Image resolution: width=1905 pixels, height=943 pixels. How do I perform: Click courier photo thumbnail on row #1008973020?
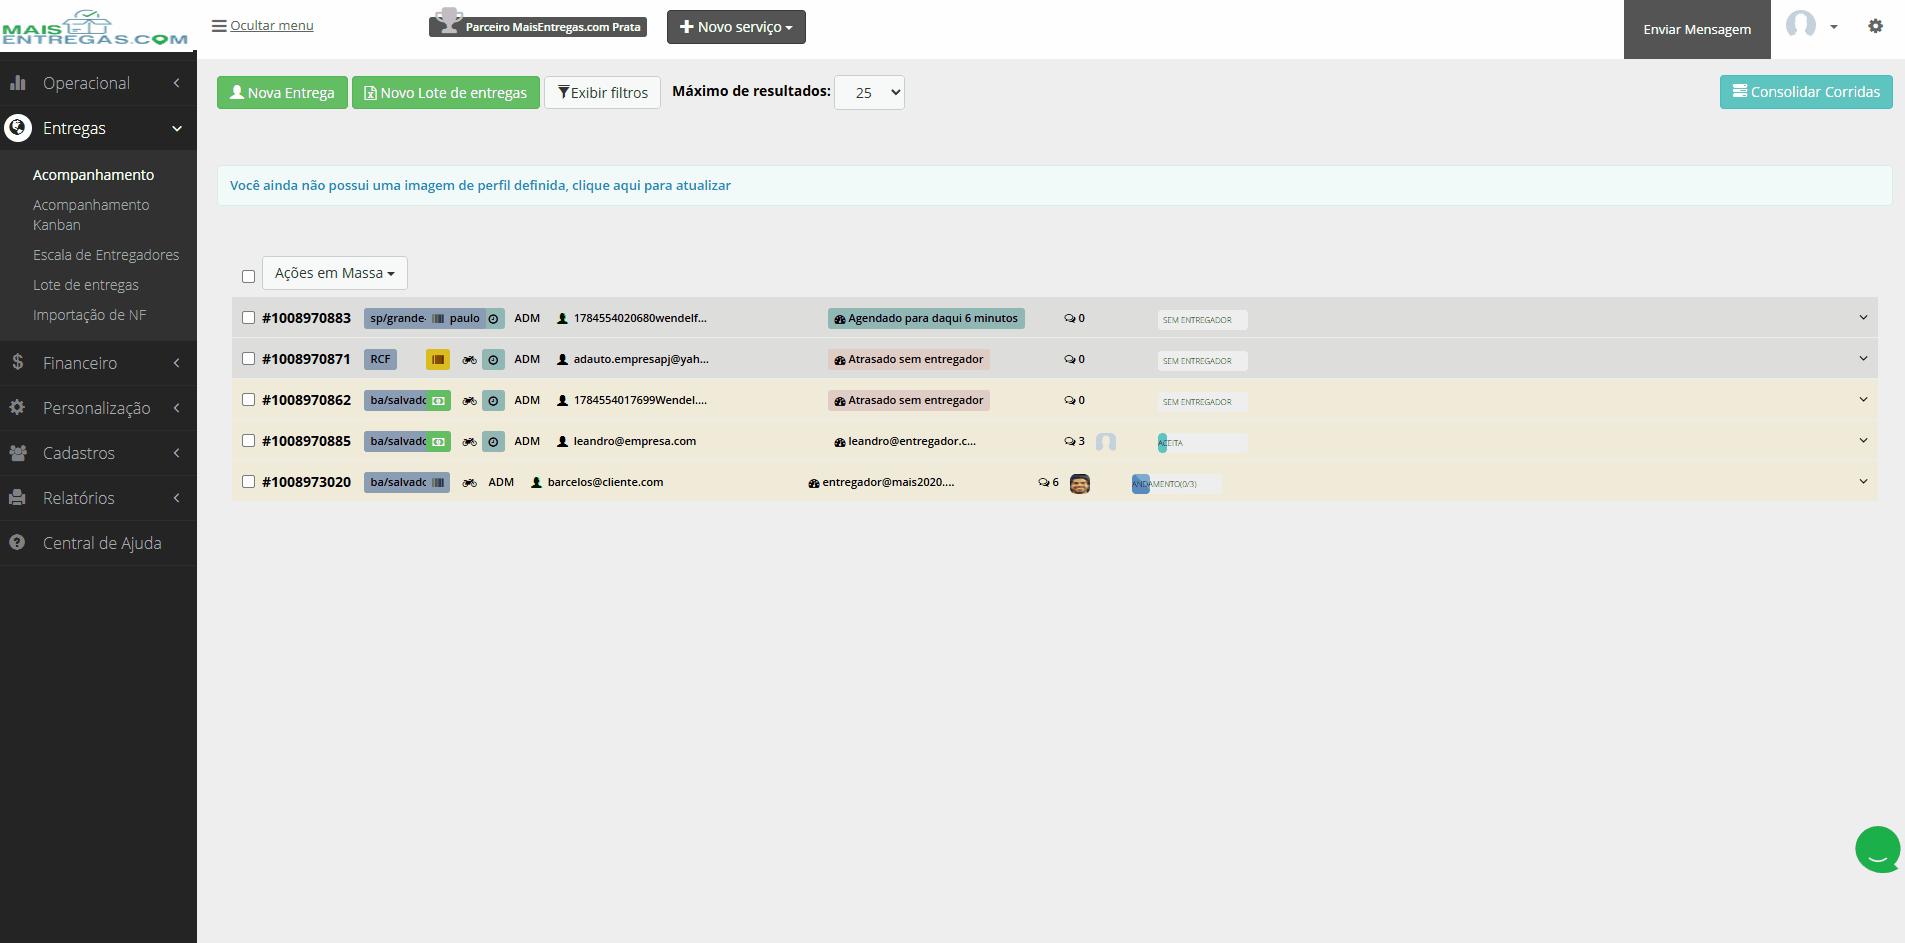pos(1080,484)
